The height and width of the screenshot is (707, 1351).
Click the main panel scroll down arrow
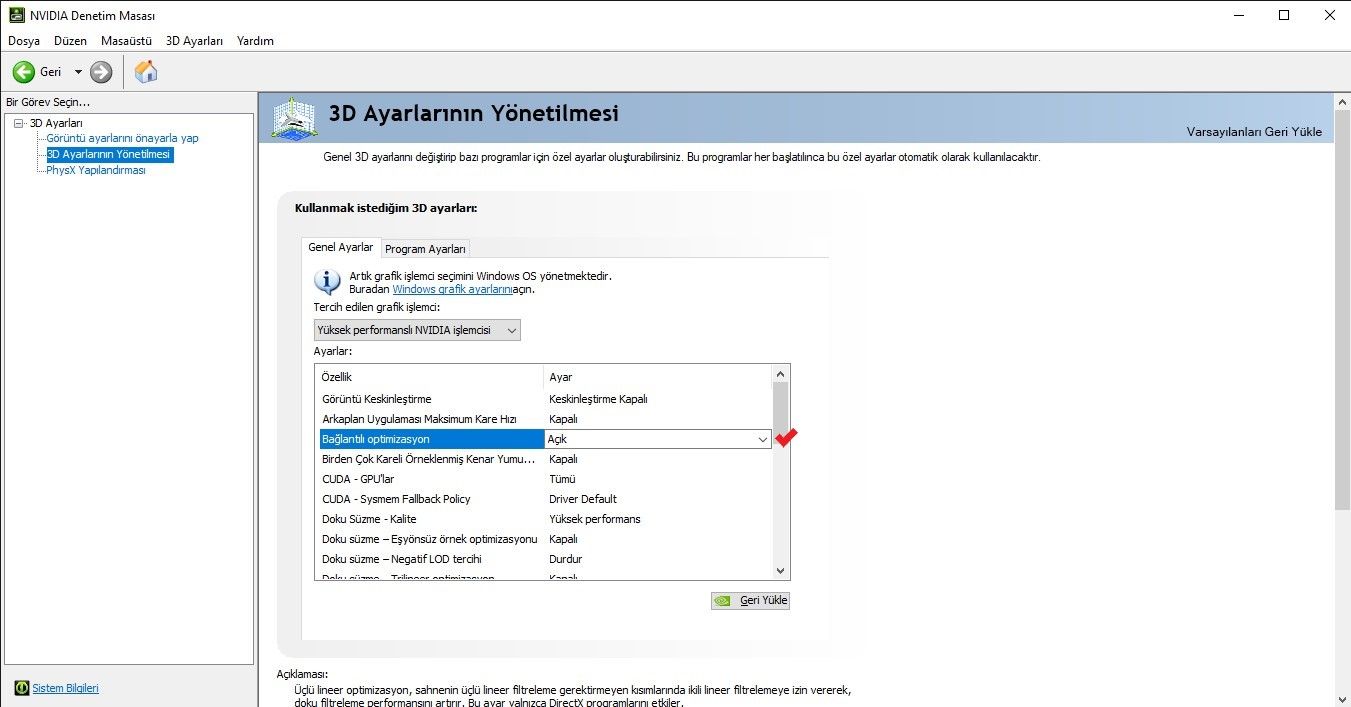1342,698
